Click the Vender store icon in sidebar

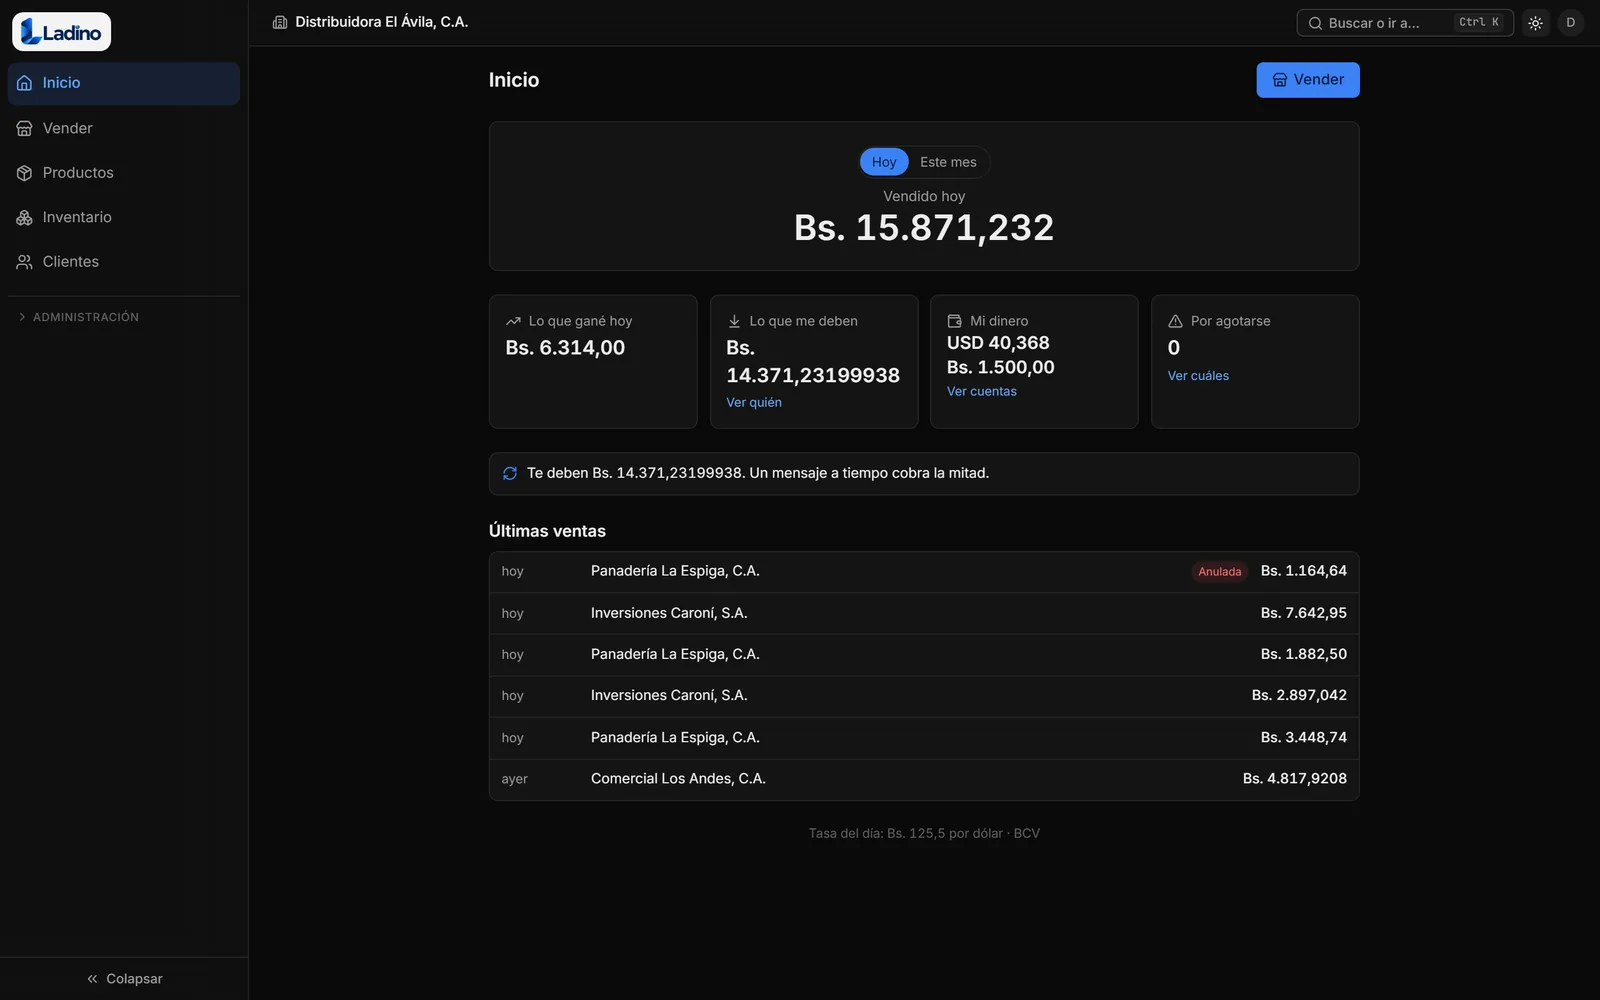[x=24, y=128]
